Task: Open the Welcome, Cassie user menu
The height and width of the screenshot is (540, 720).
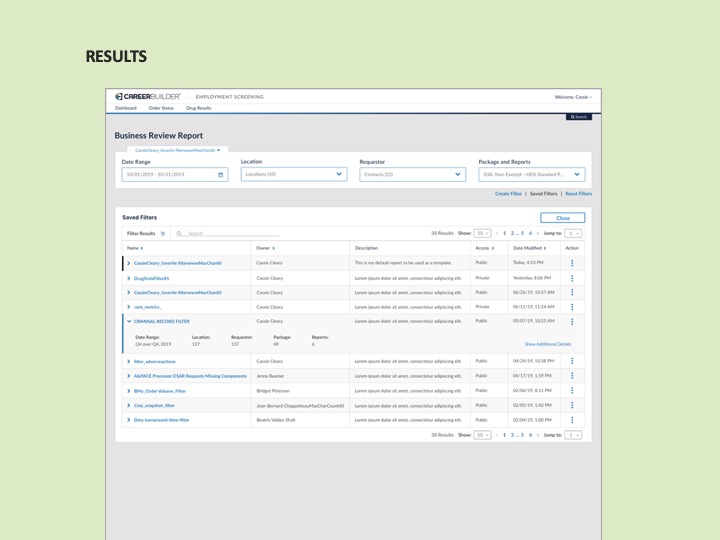Action: coord(573,97)
